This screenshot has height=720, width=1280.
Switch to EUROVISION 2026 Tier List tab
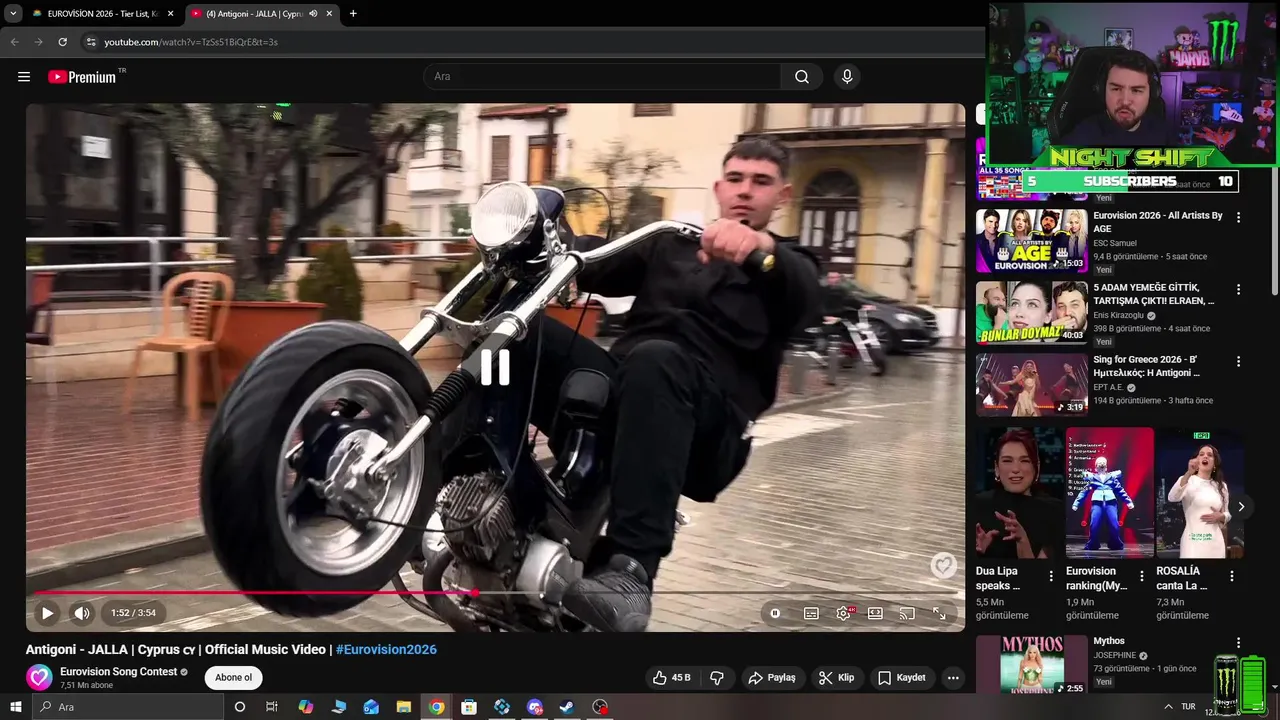[x=103, y=14]
